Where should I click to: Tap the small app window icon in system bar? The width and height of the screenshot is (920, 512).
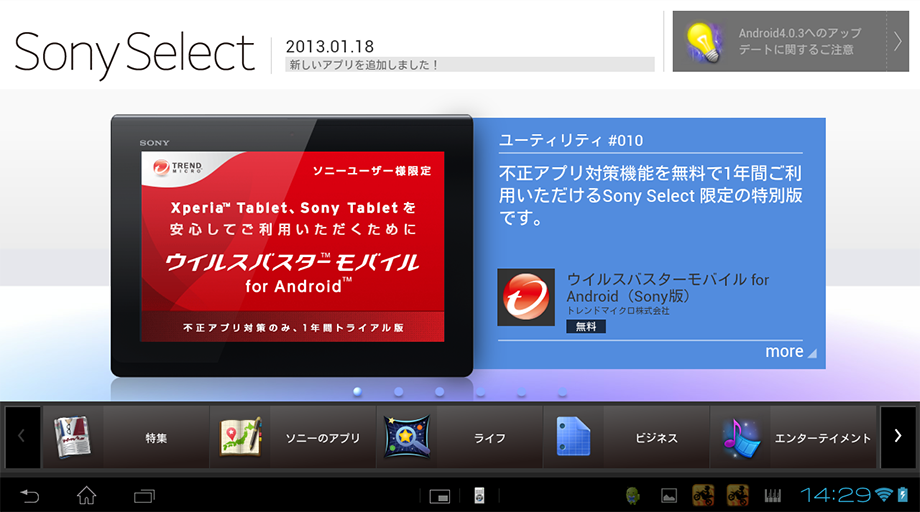click(x=439, y=496)
